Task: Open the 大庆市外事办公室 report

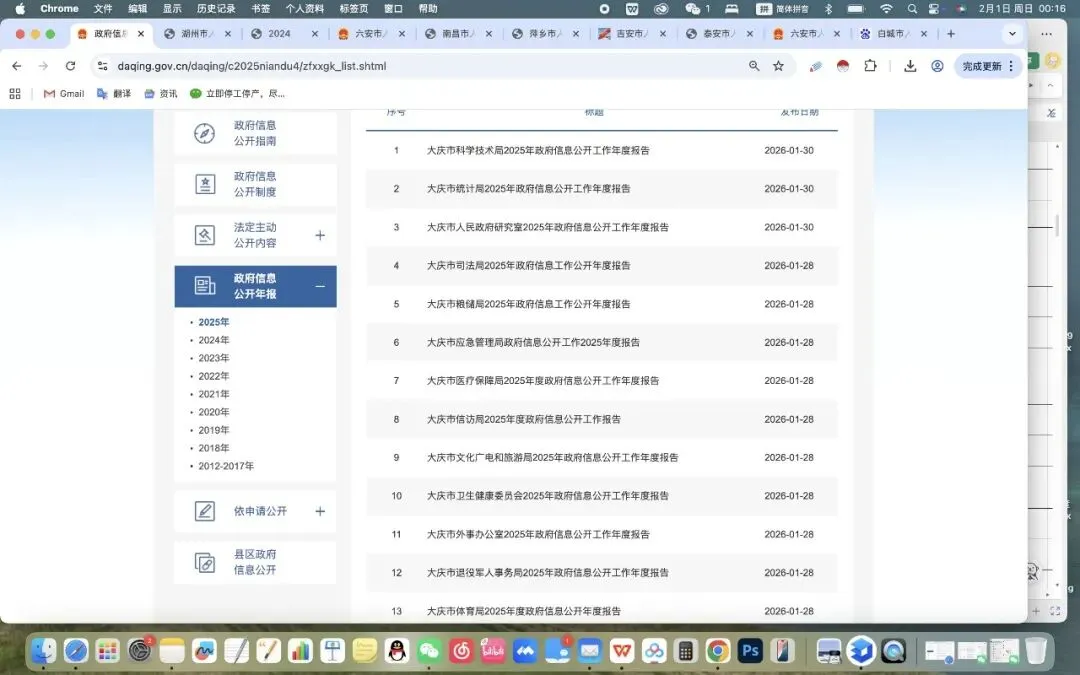Action: [538, 534]
